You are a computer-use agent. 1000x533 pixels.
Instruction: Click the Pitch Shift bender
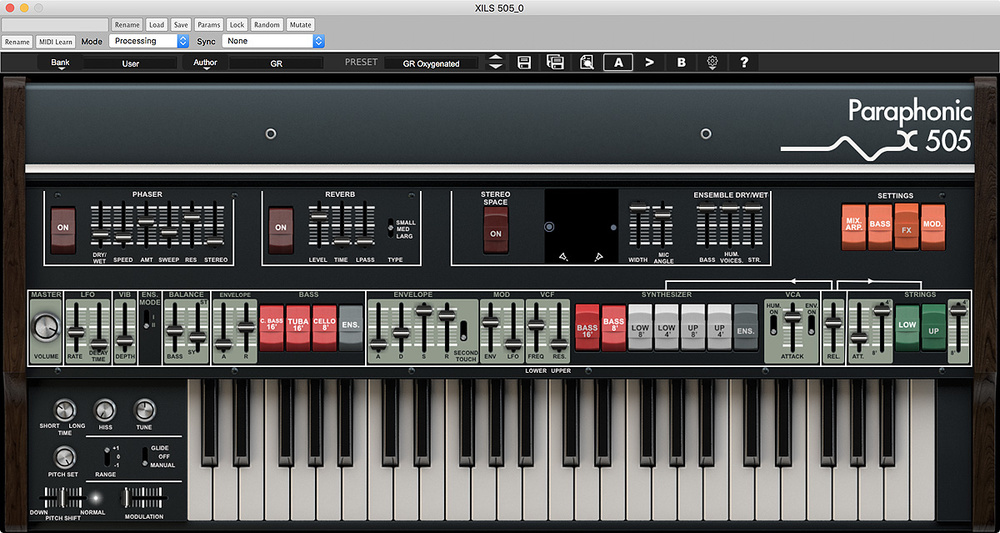pos(63,497)
